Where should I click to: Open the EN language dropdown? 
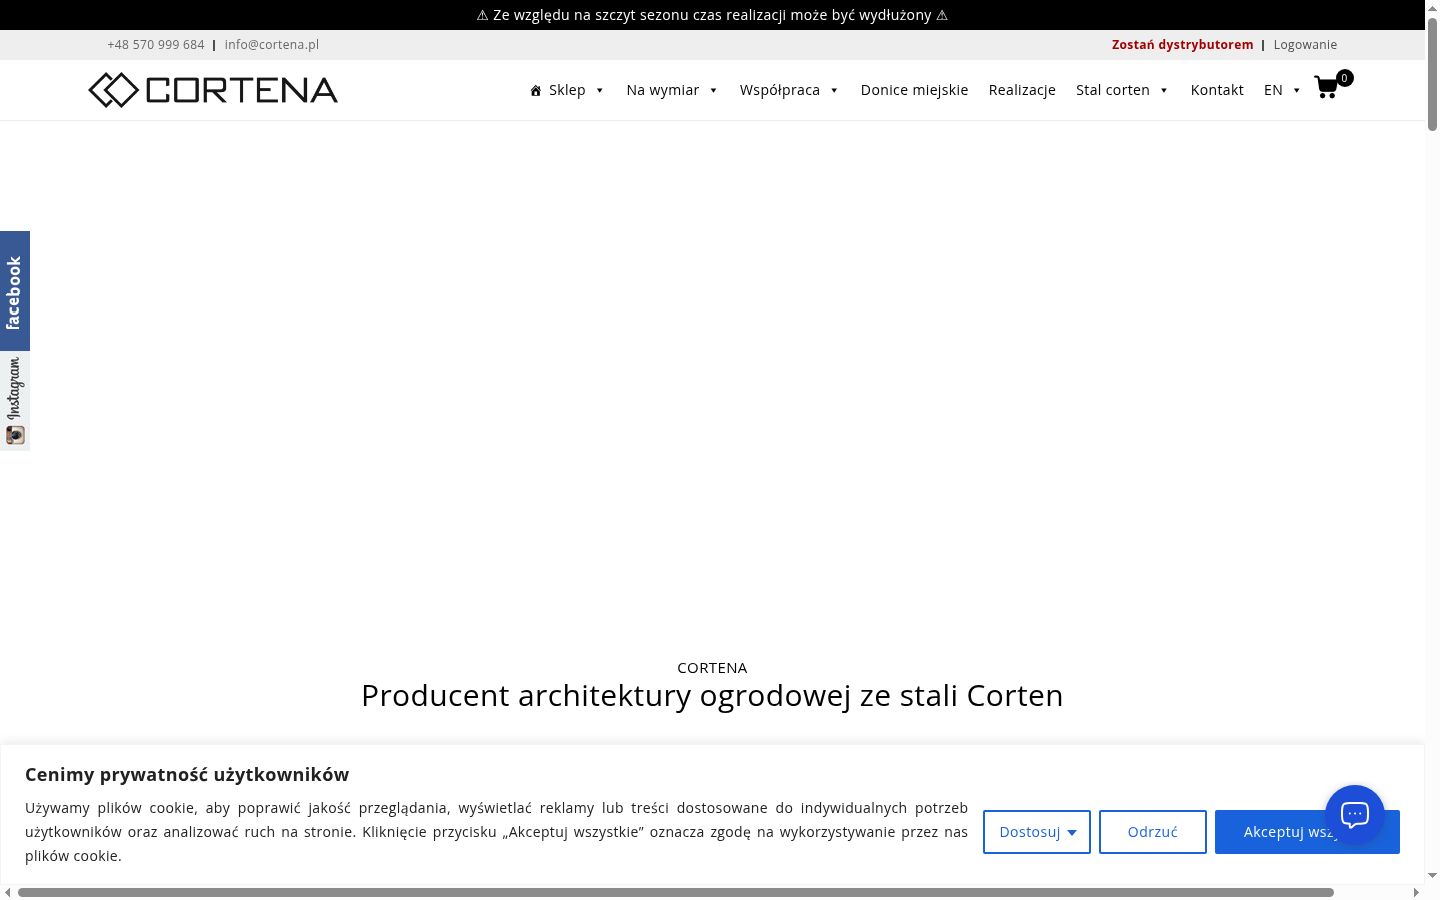tap(1282, 90)
